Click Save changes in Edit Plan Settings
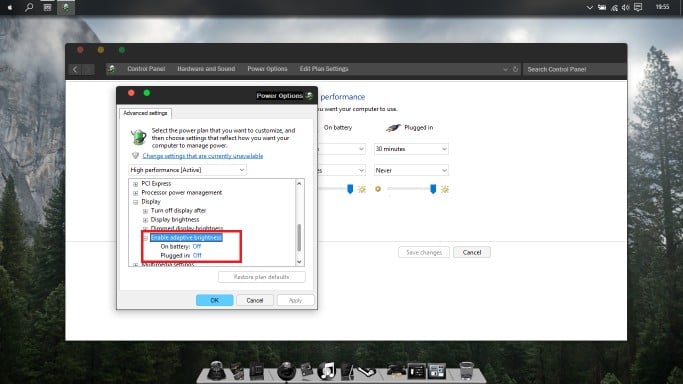Screen dimensions: 683x384 pos(424,253)
